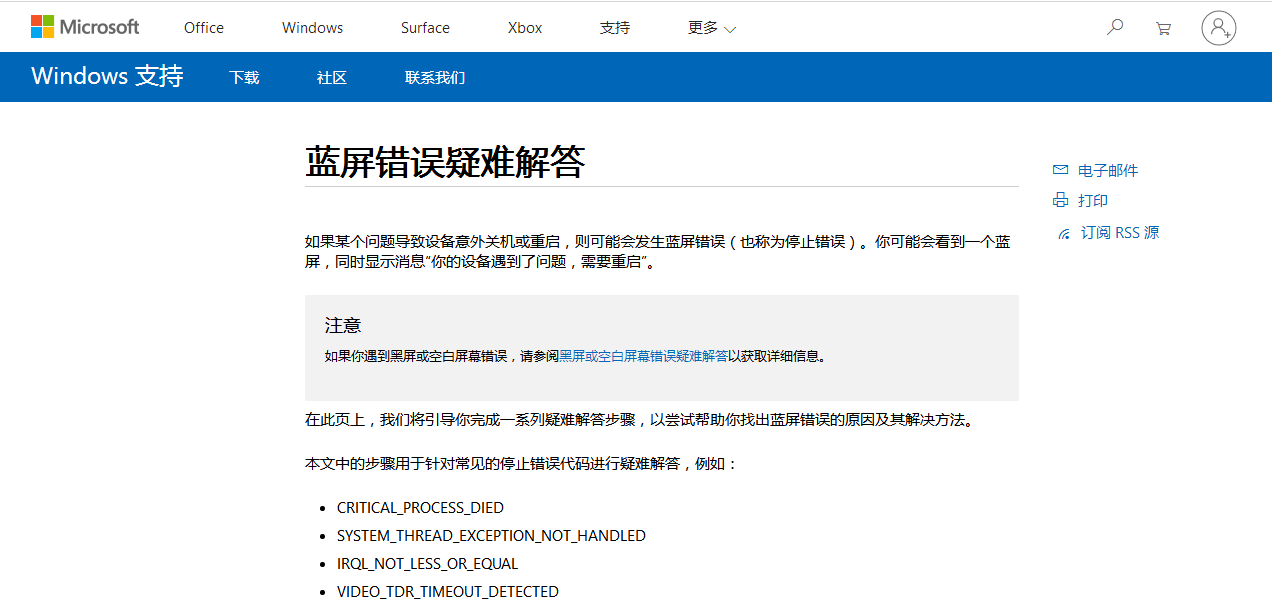
Task: Click the email envelope icon
Action: [1060, 169]
